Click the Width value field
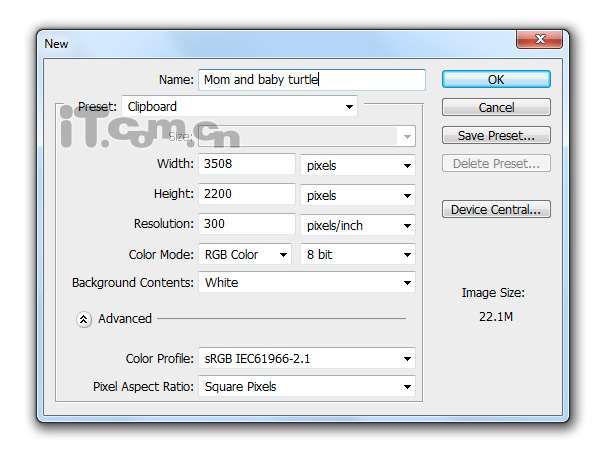600x450 pixels. click(x=246, y=165)
